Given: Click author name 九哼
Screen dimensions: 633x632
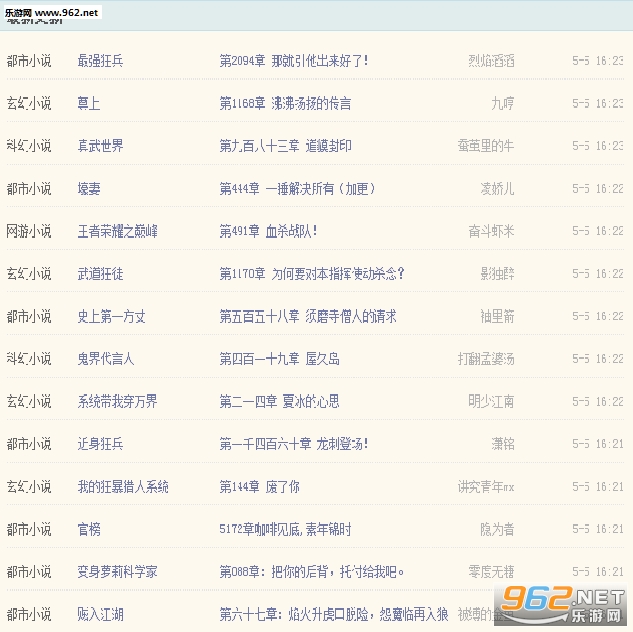Looking at the screenshot, I should (x=503, y=104).
